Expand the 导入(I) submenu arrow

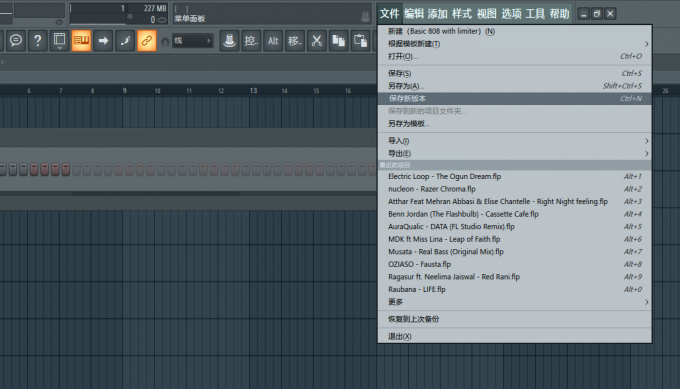click(x=646, y=141)
